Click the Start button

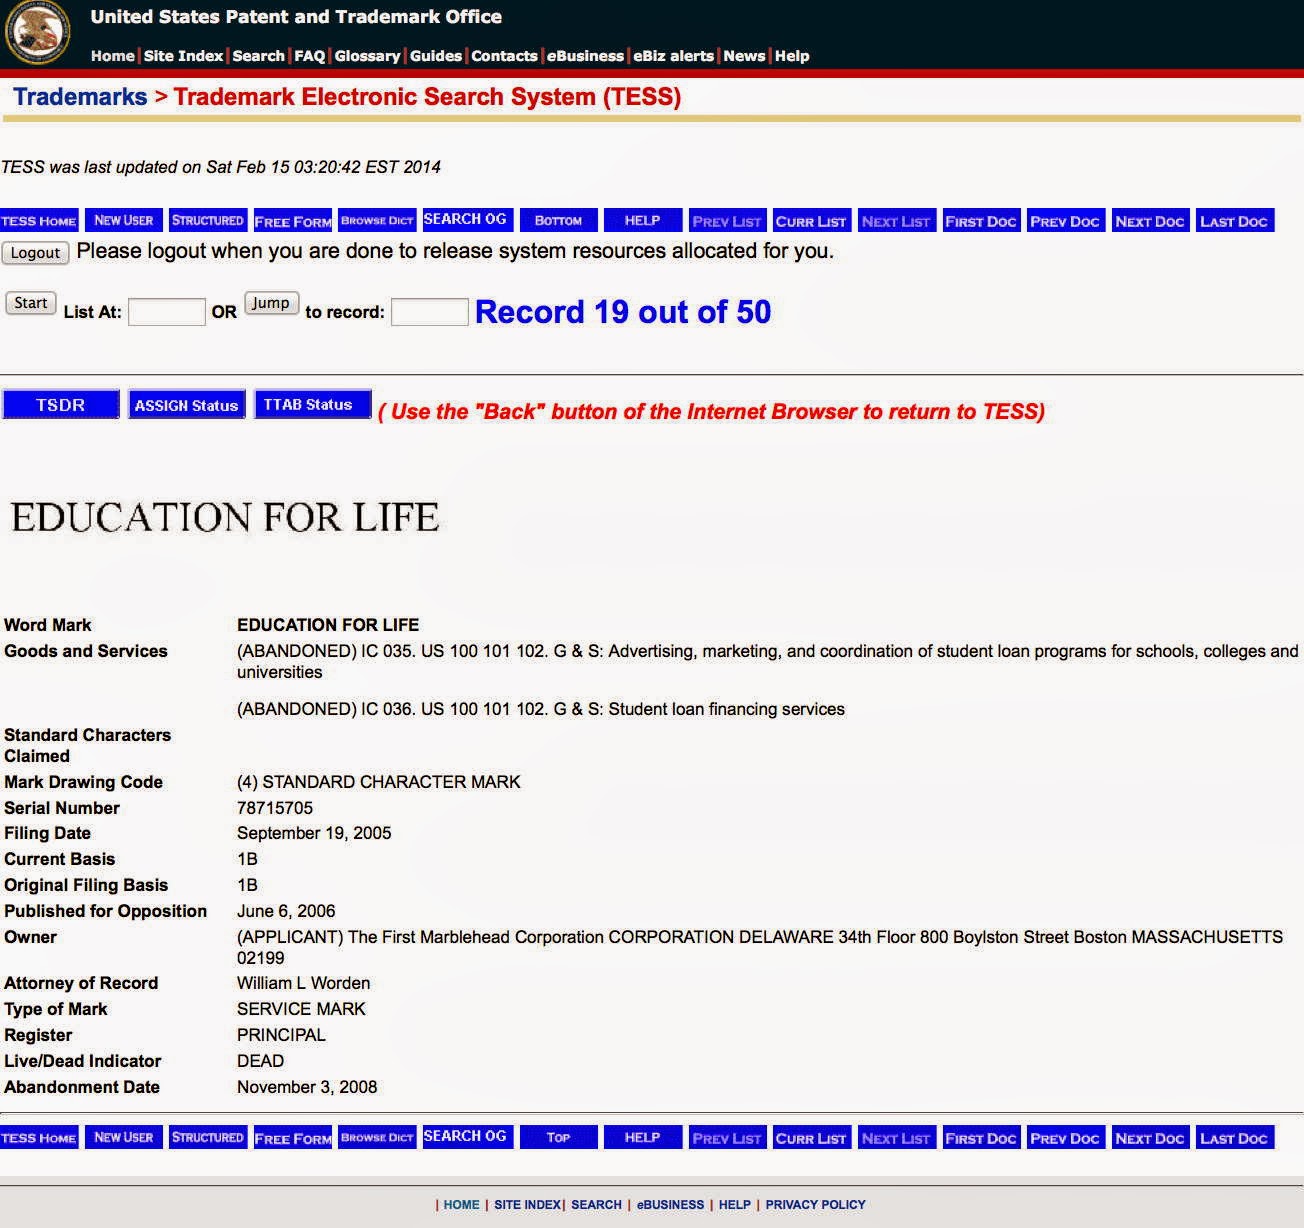click(x=30, y=303)
